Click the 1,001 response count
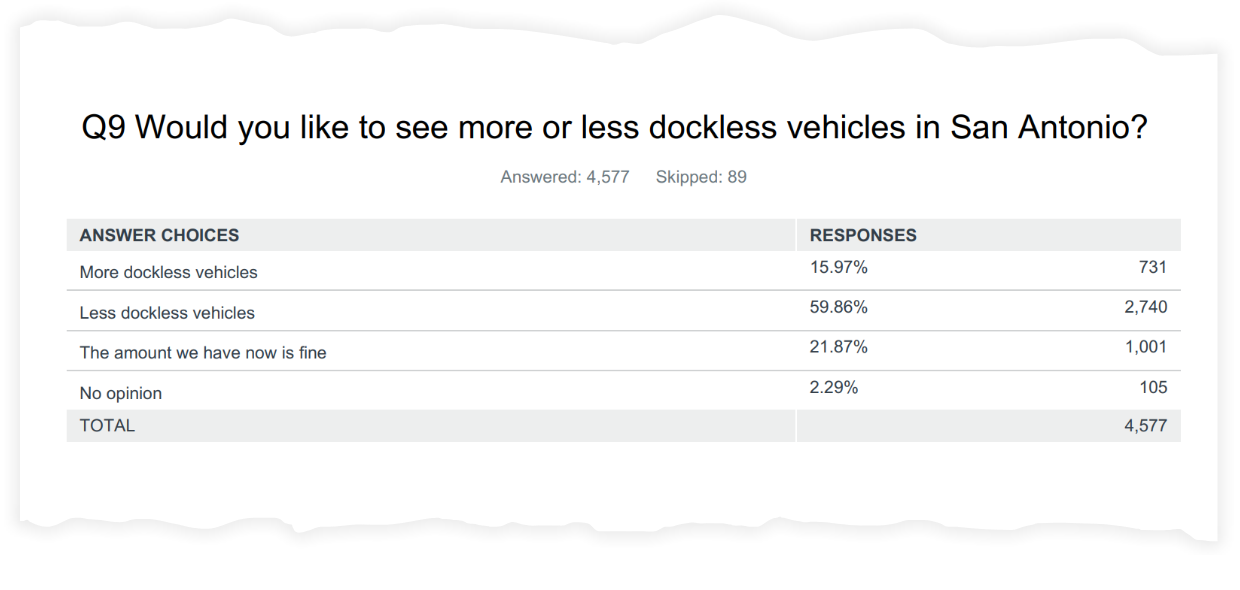 point(1145,347)
